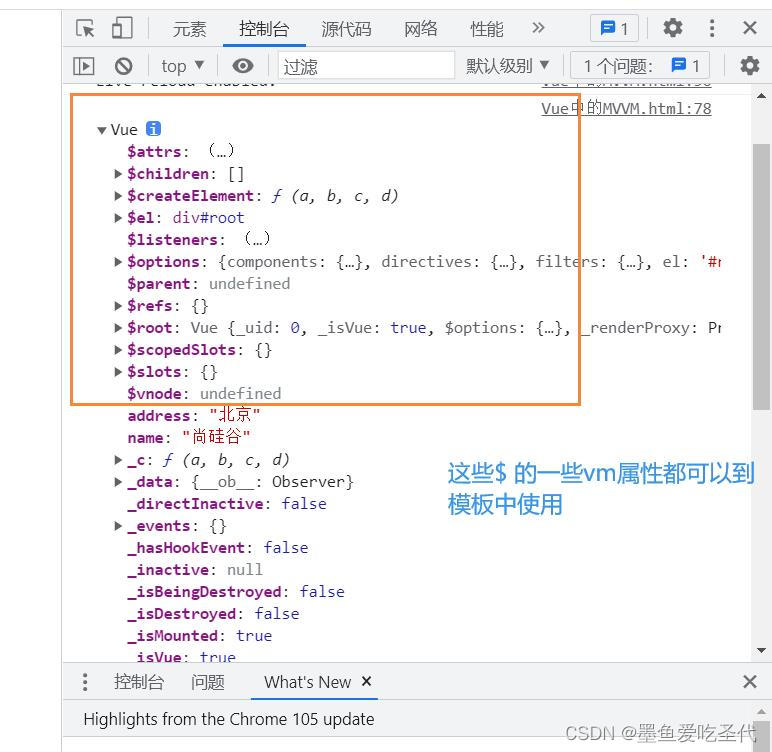This screenshot has width=772, height=752.
Task: Switch to drawer 控制台 tab
Action: click(138, 682)
